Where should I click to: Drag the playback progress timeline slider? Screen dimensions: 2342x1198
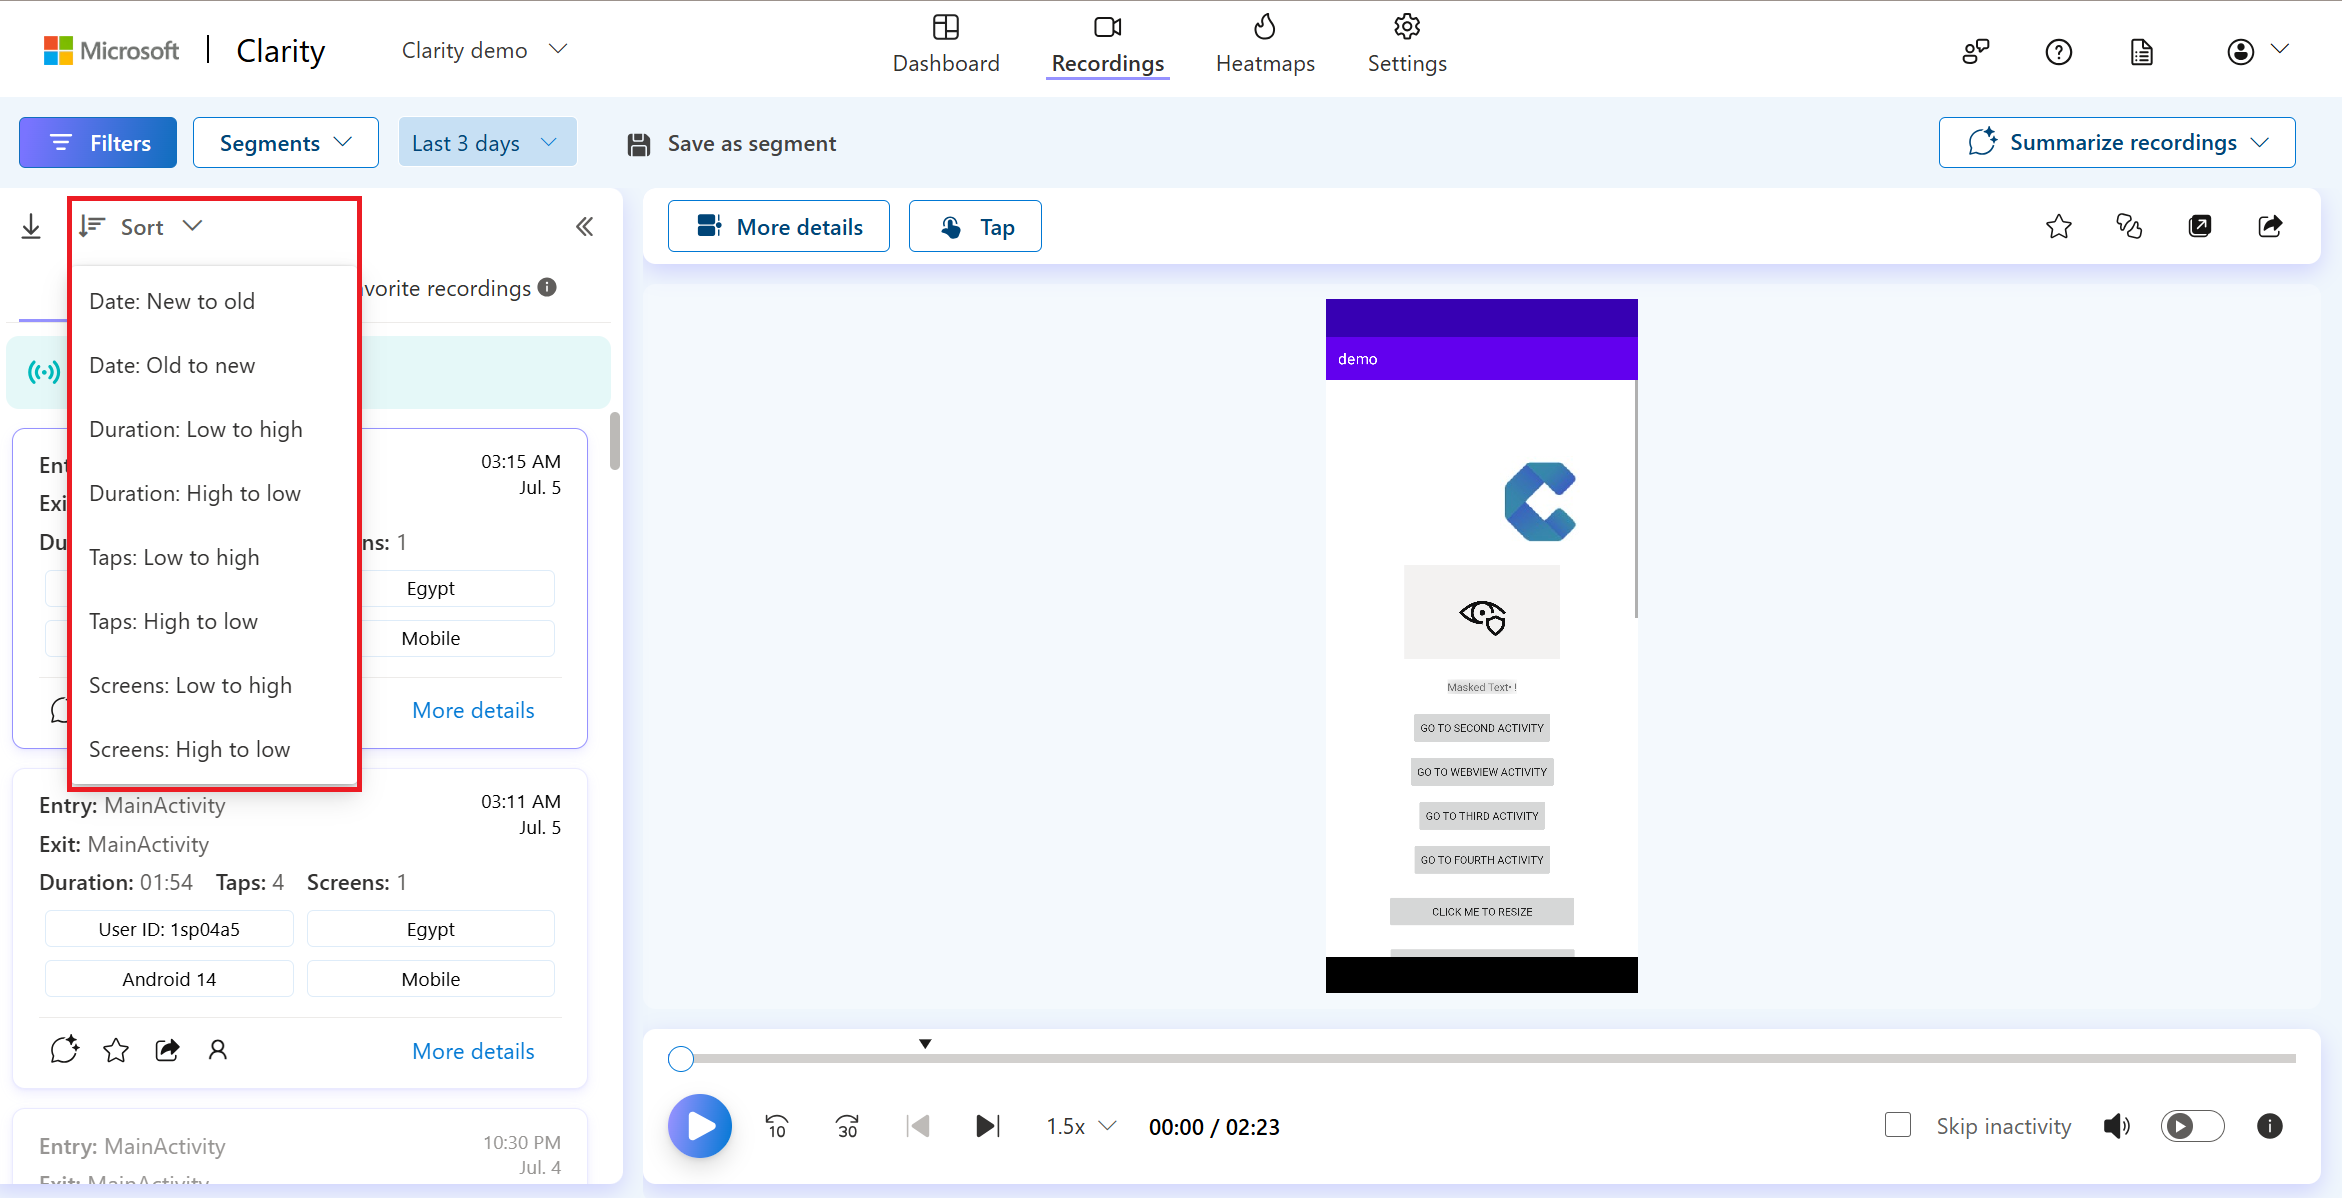(684, 1057)
